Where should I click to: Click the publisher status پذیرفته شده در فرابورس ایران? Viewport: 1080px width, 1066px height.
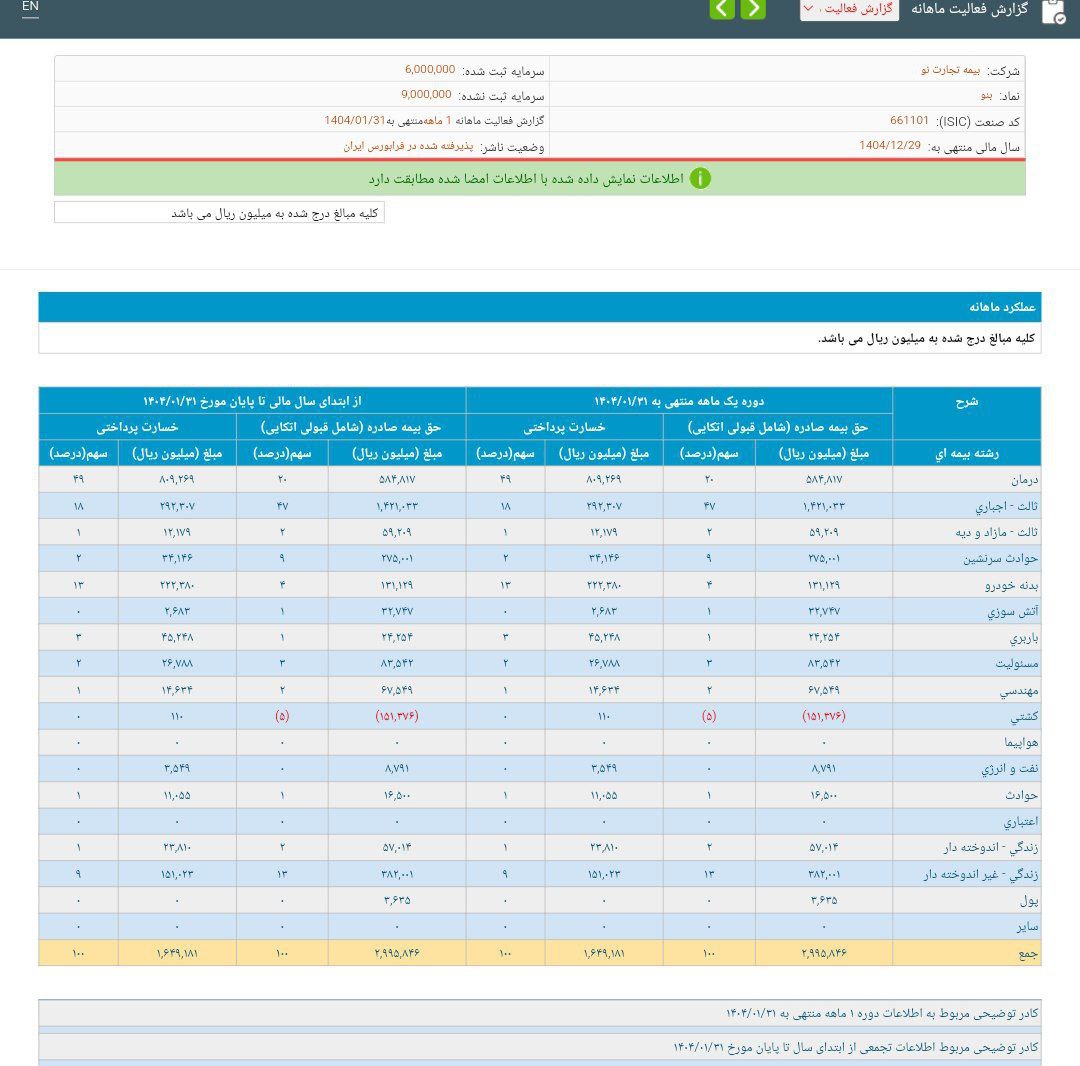point(408,146)
